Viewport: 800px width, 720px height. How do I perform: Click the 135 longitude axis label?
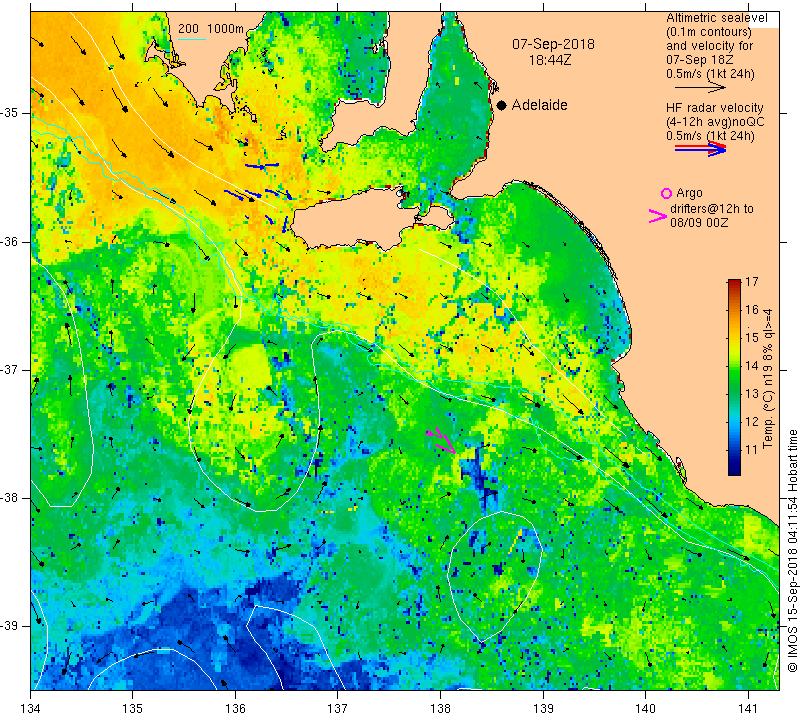tap(133, 708)
